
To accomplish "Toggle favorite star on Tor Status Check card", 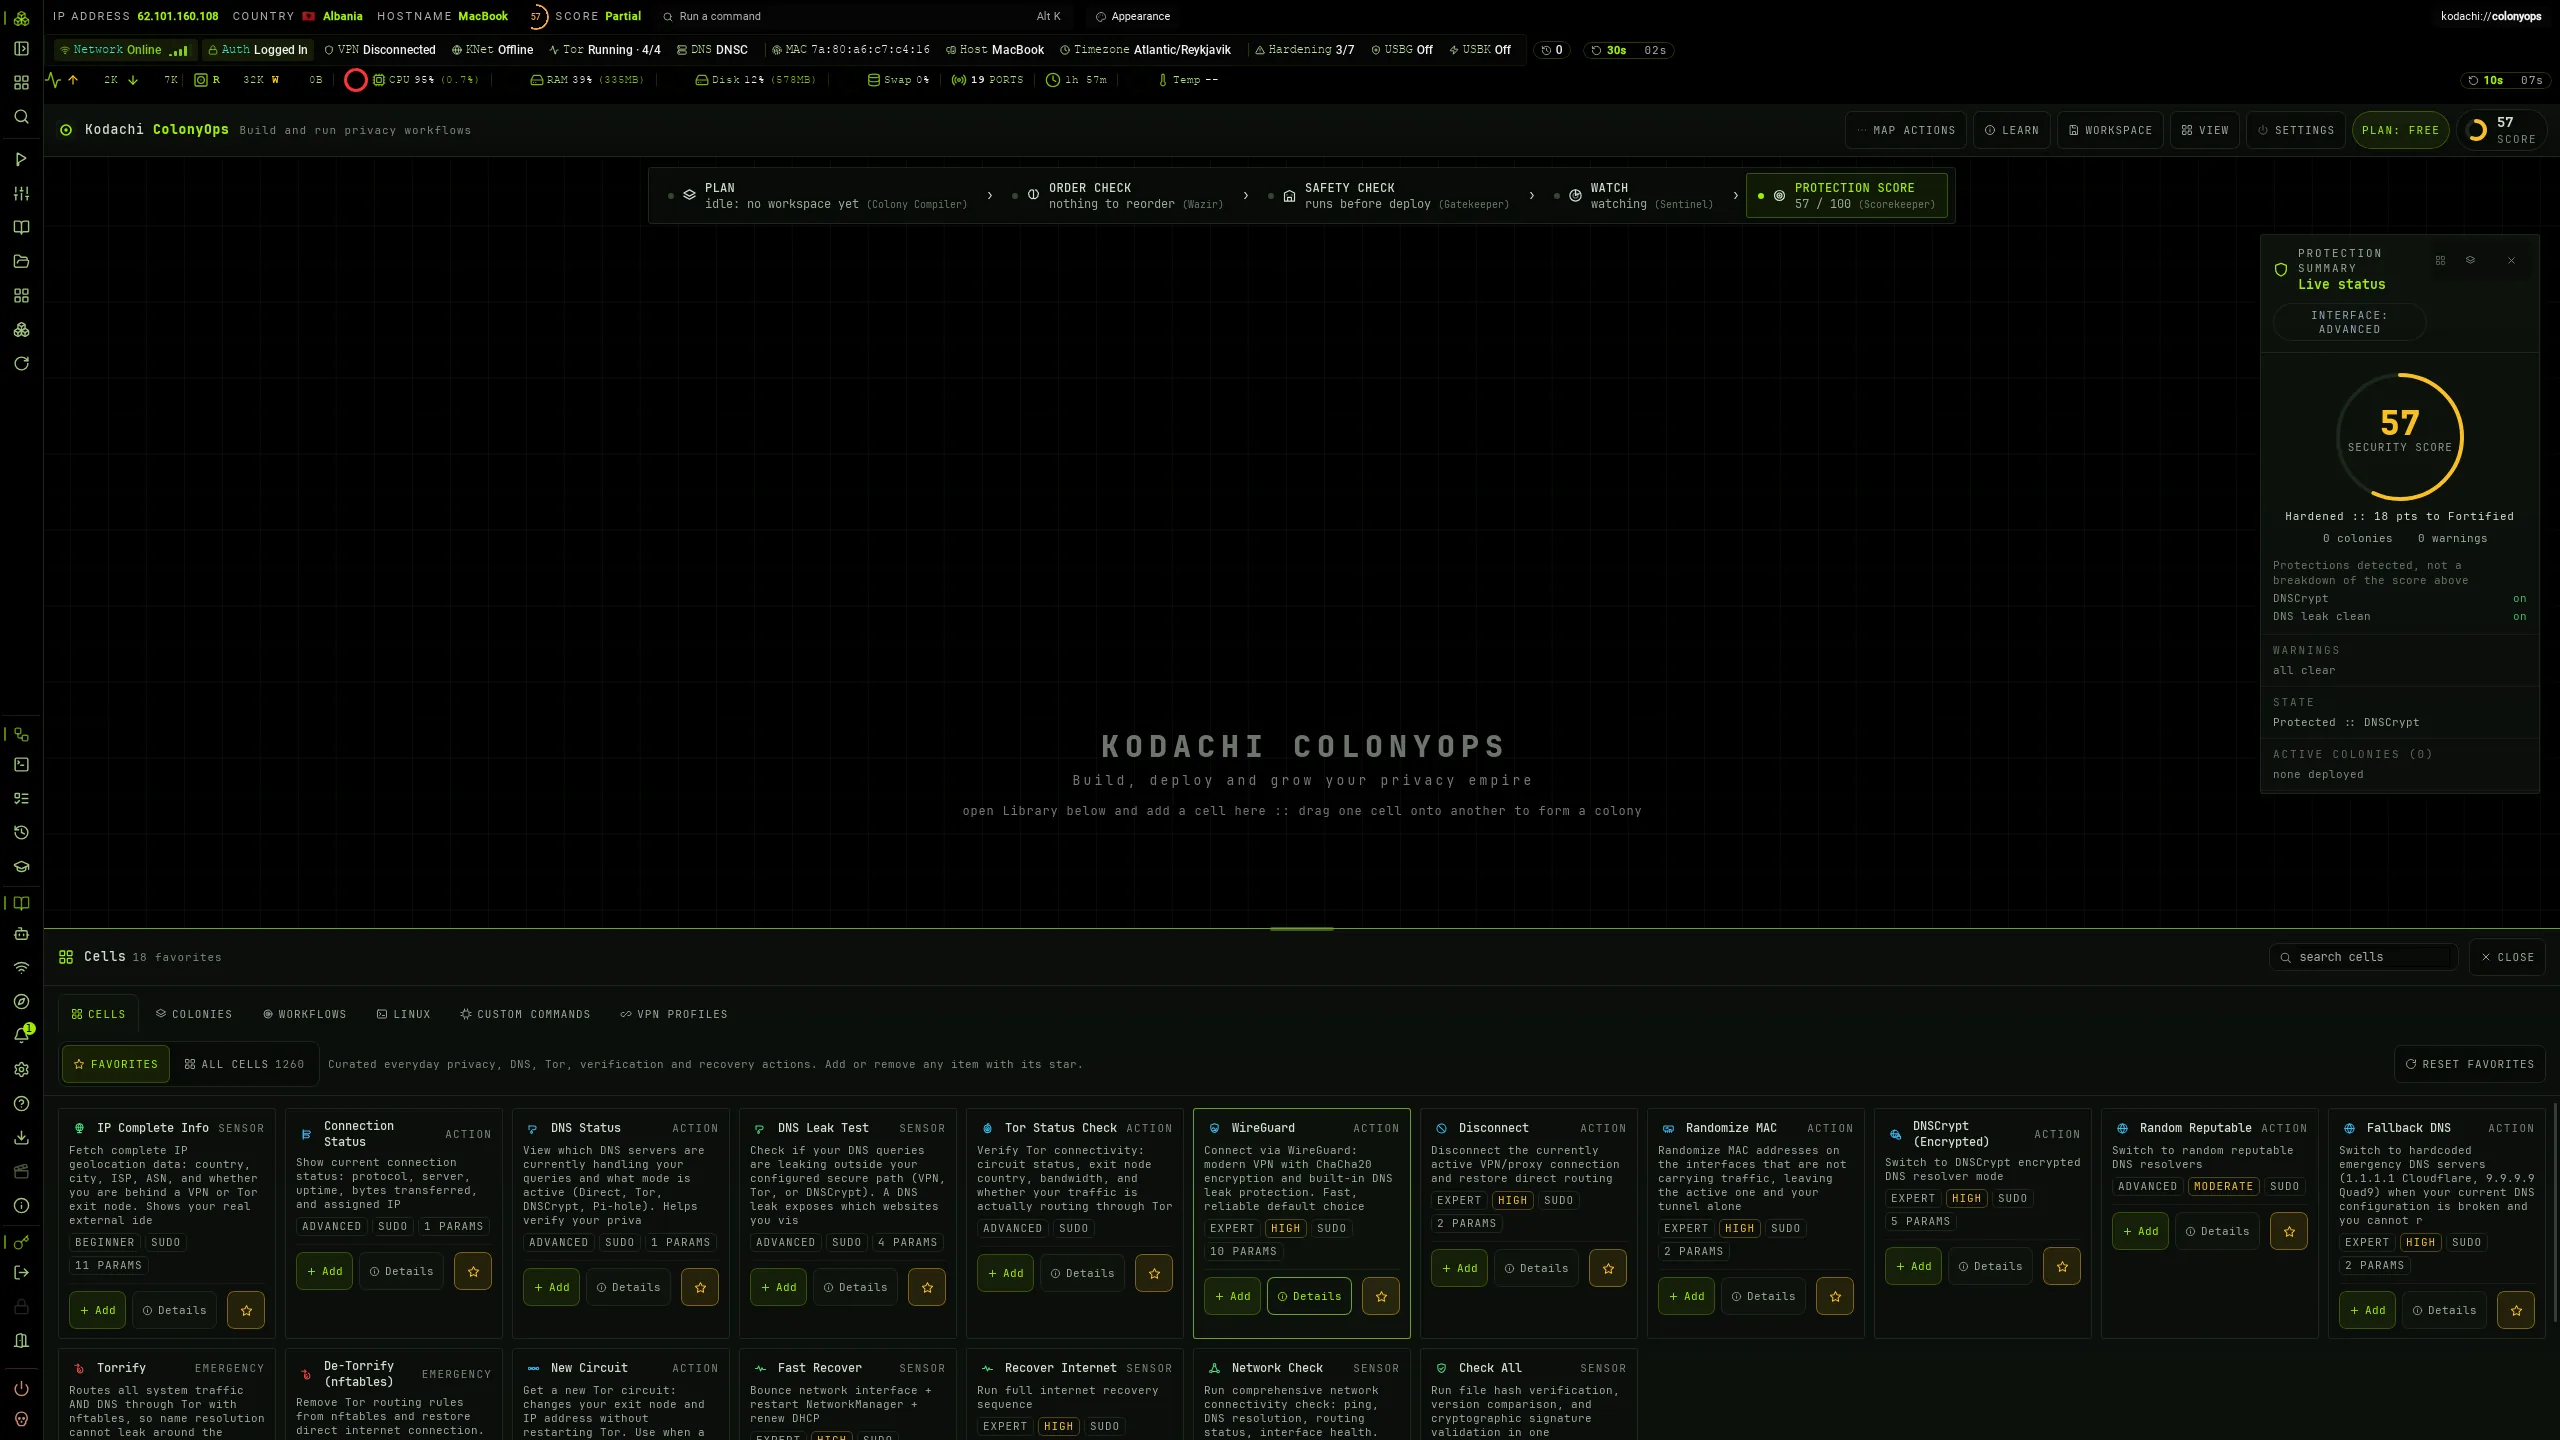I will pos(1154,1273).
